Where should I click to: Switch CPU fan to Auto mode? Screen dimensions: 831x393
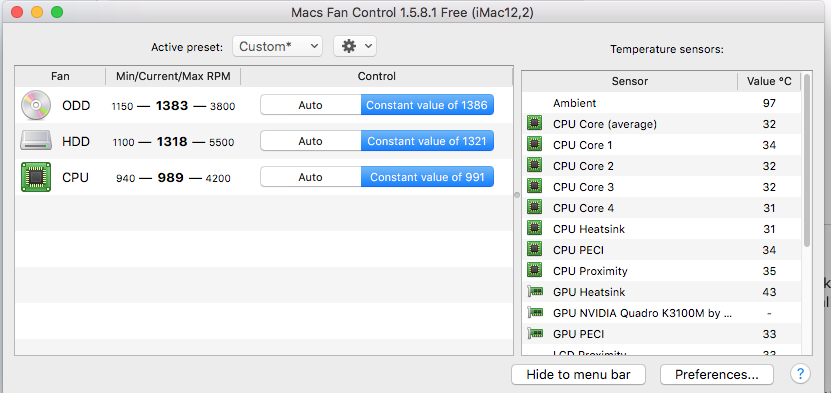[311, 177]
